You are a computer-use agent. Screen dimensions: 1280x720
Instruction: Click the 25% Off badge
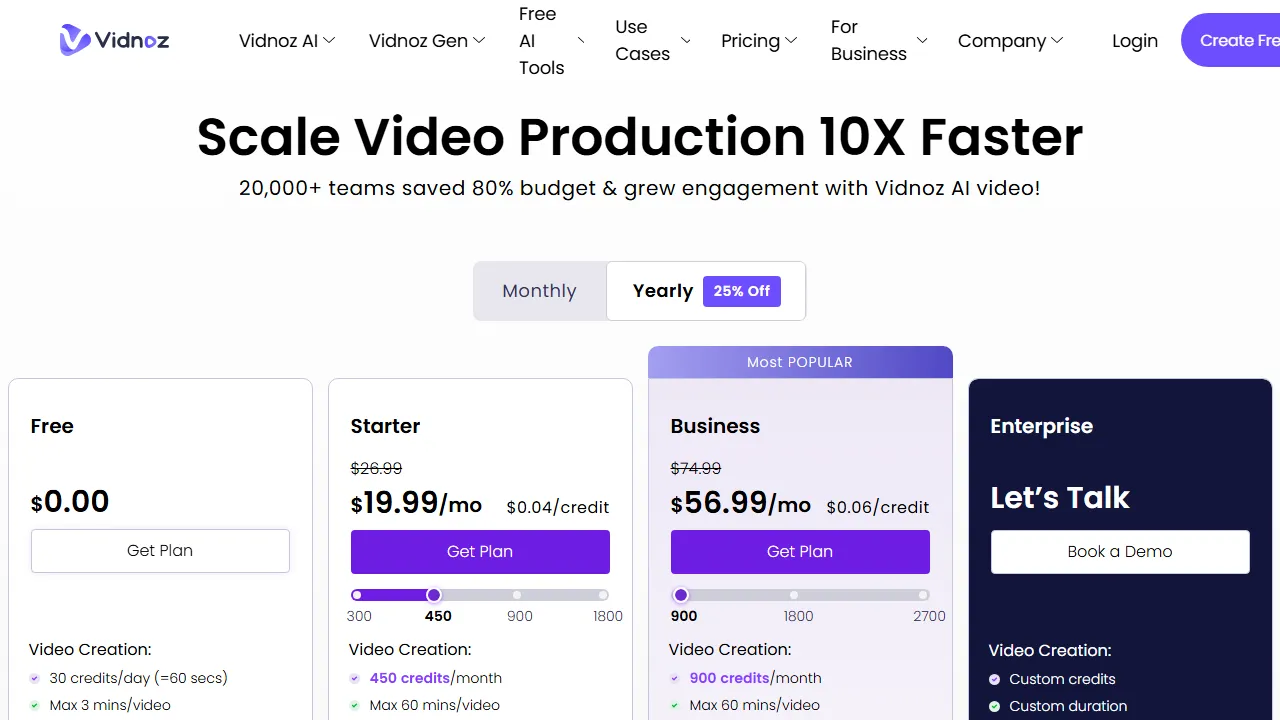pos(742,291)
